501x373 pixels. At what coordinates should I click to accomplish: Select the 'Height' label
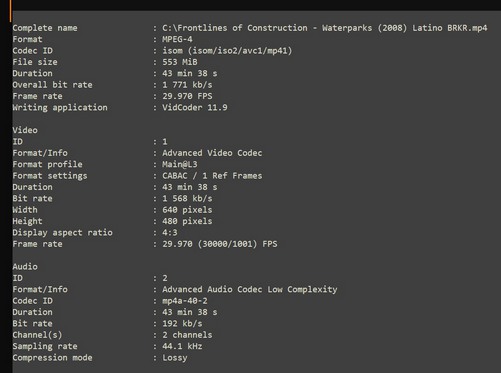[27, 221]
